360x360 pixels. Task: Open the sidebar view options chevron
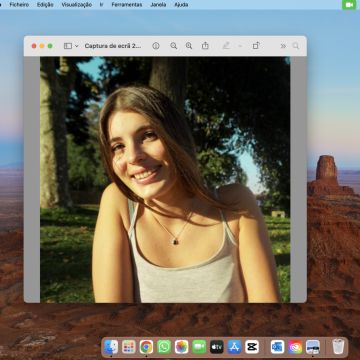pyautogui.click(x=77, y=46)
